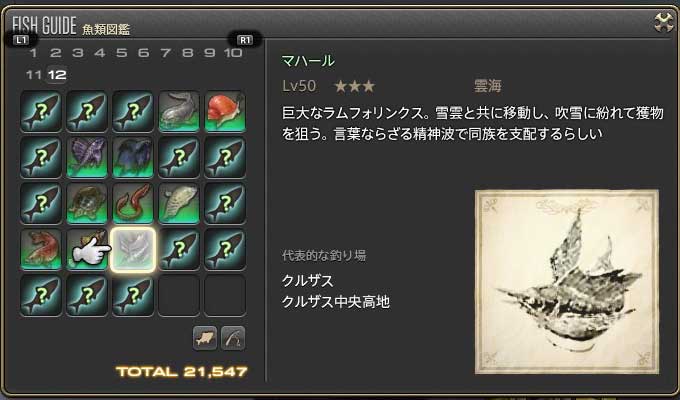Select the pale flat fish icon in third row
The height and width of the screenshot is (400, 680).
click(x=179, y=203)
